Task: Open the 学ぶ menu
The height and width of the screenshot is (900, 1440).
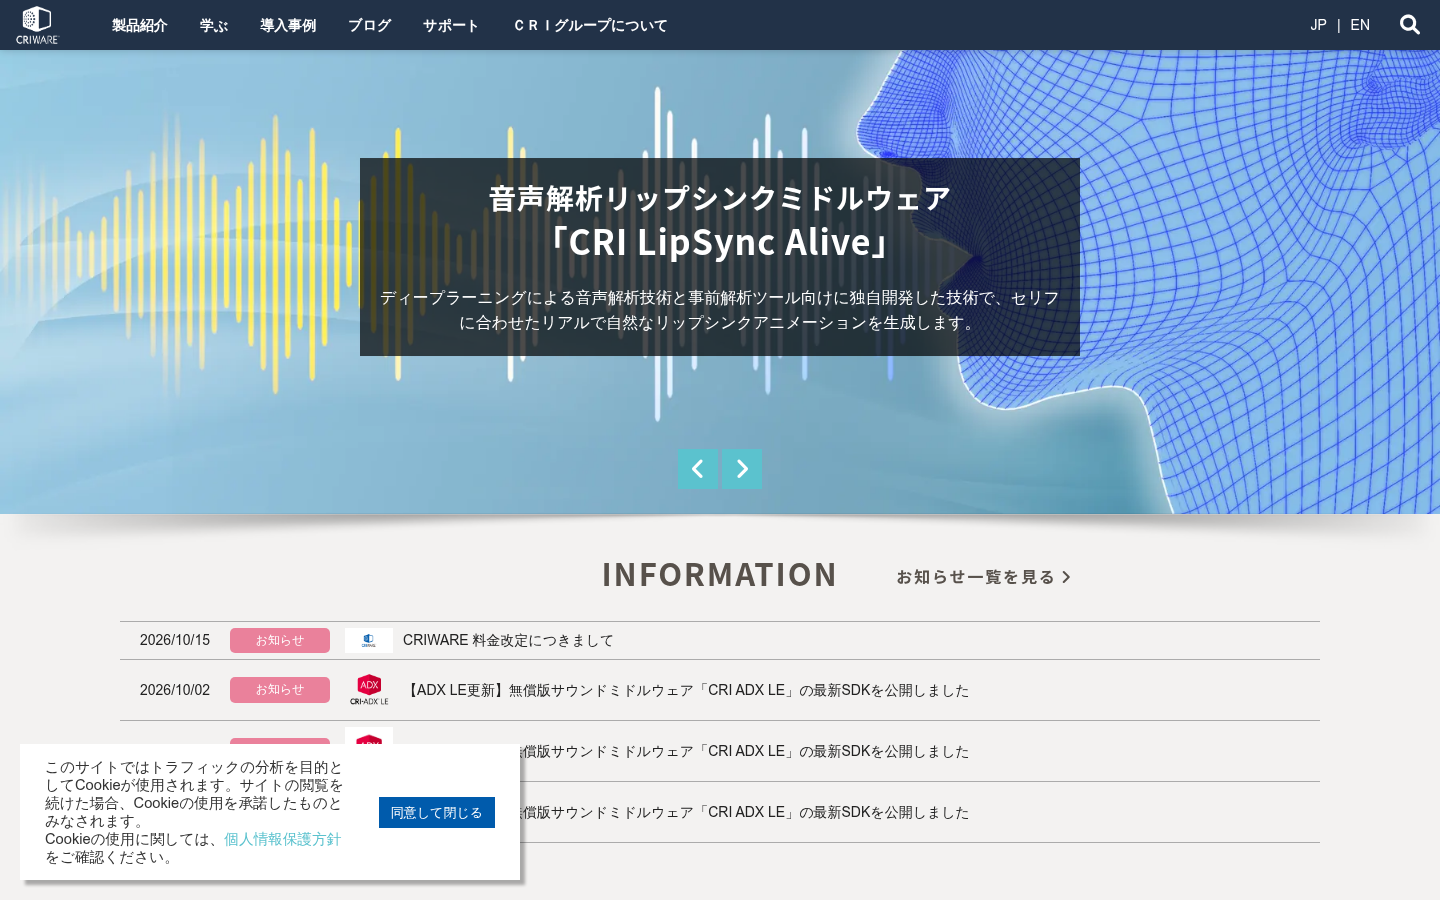Action: point(214,25)
